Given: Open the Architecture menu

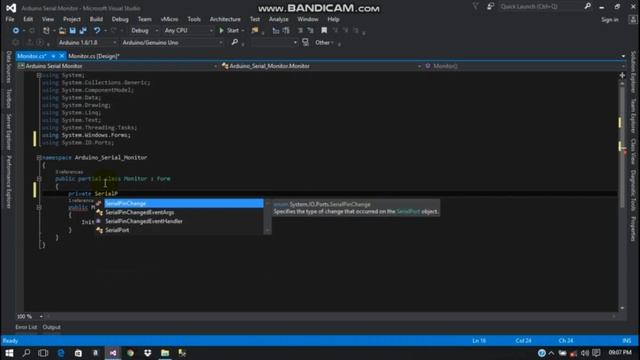Looking at the screenshot, I should pos(225,19).
